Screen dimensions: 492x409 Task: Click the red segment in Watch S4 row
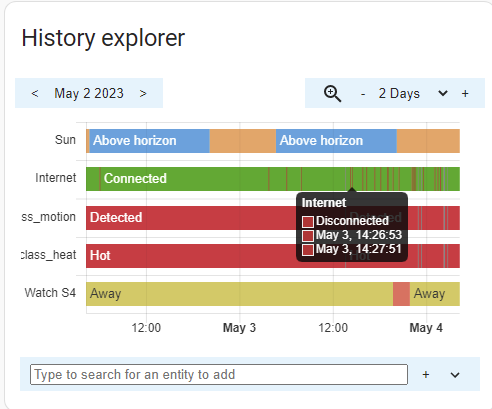point(401,294)
